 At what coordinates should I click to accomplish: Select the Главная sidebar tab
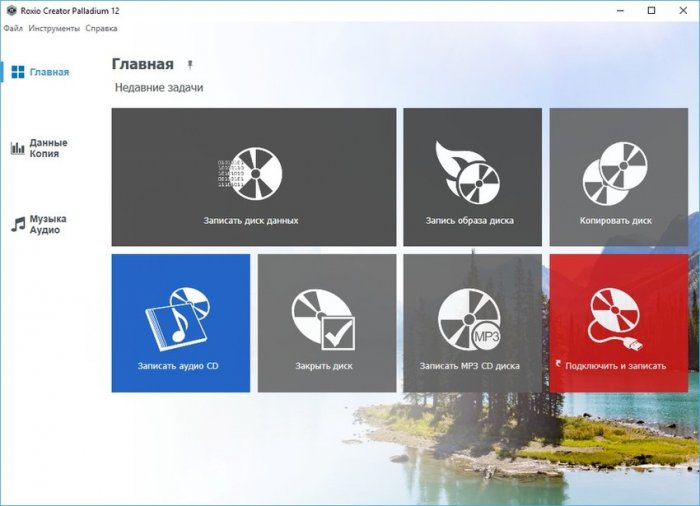pos(40,72)
